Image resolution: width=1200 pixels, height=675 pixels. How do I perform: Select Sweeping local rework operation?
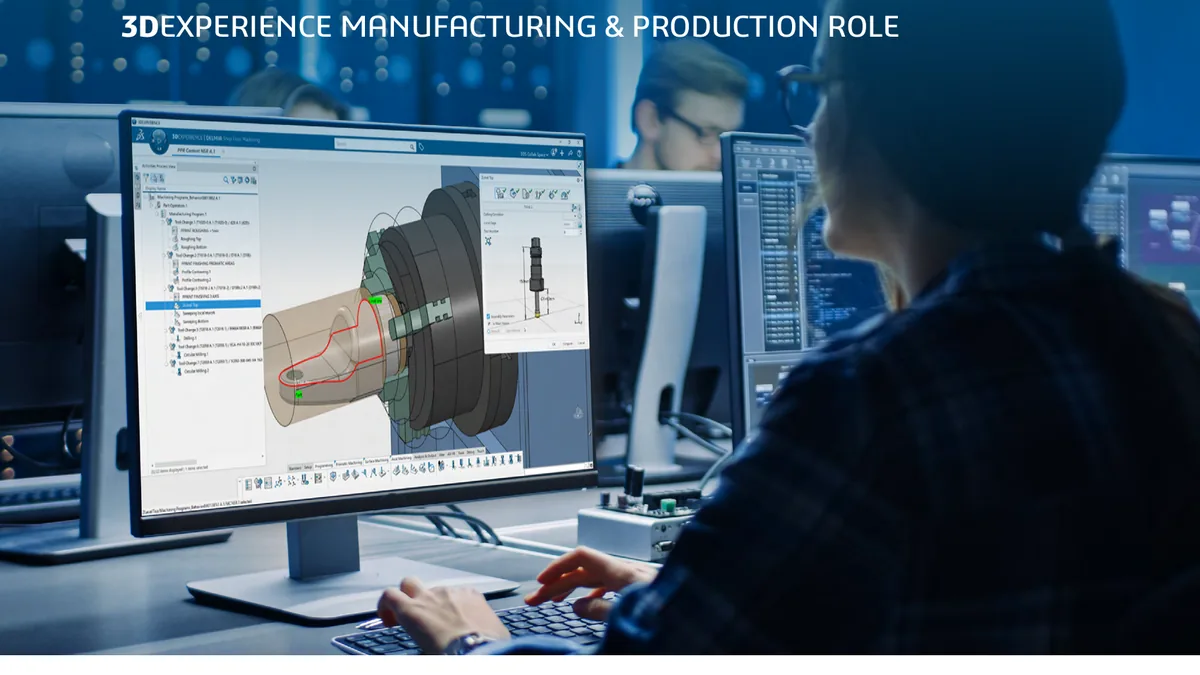(x=198, y=313)
